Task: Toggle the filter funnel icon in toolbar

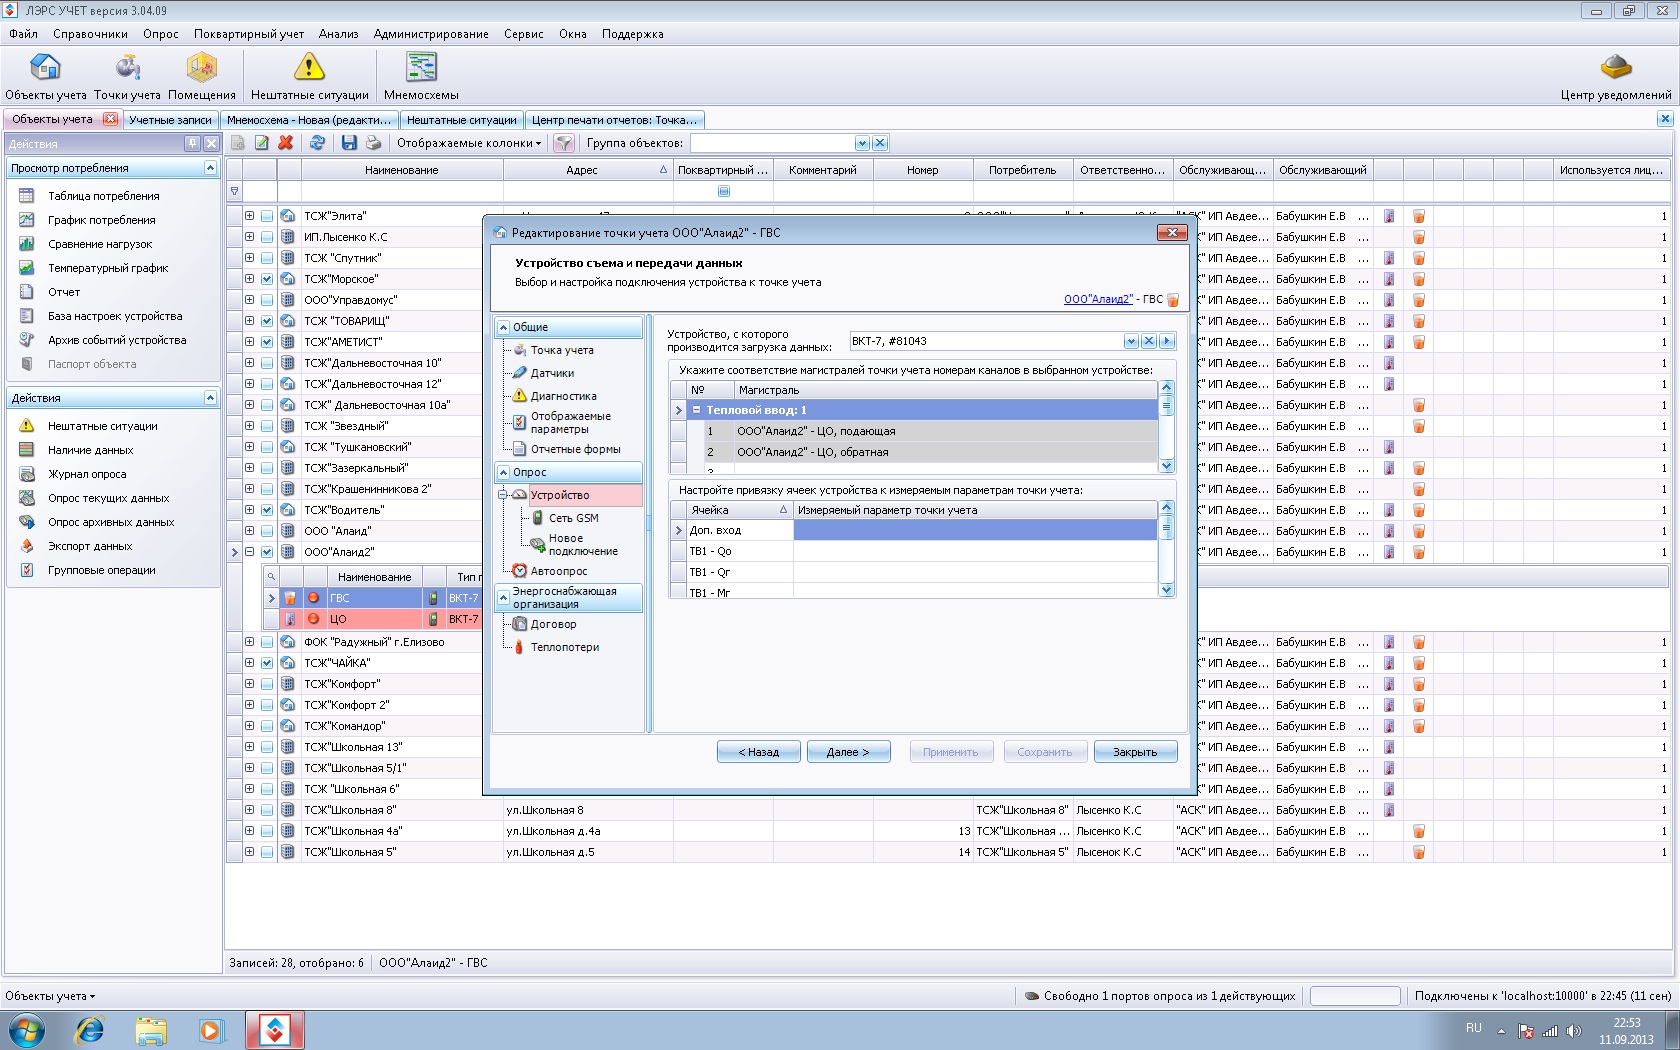Action: coord(564,143)
